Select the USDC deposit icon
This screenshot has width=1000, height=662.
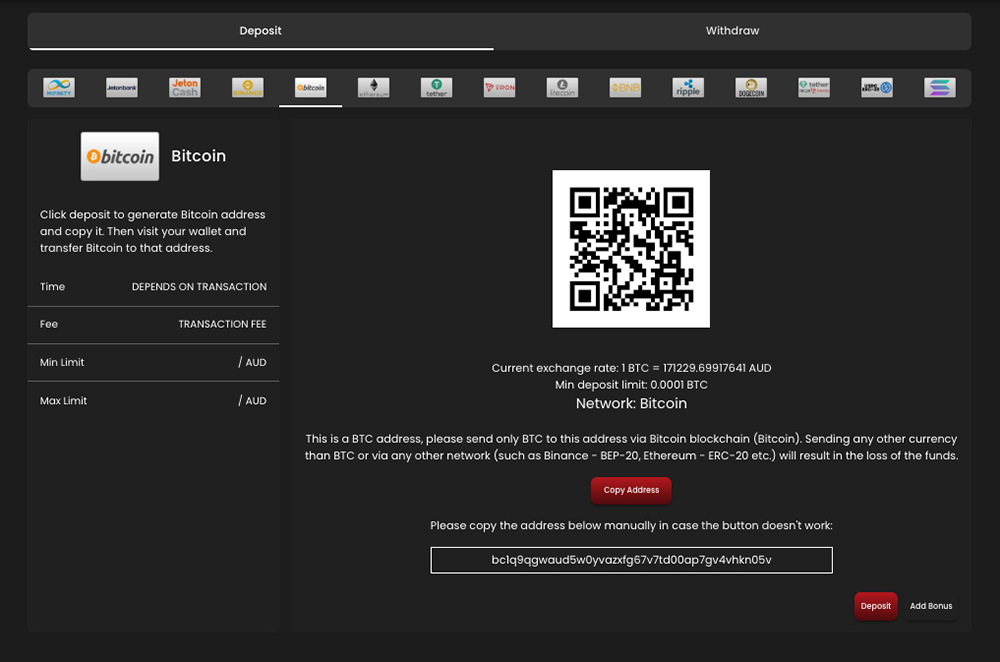877,87
